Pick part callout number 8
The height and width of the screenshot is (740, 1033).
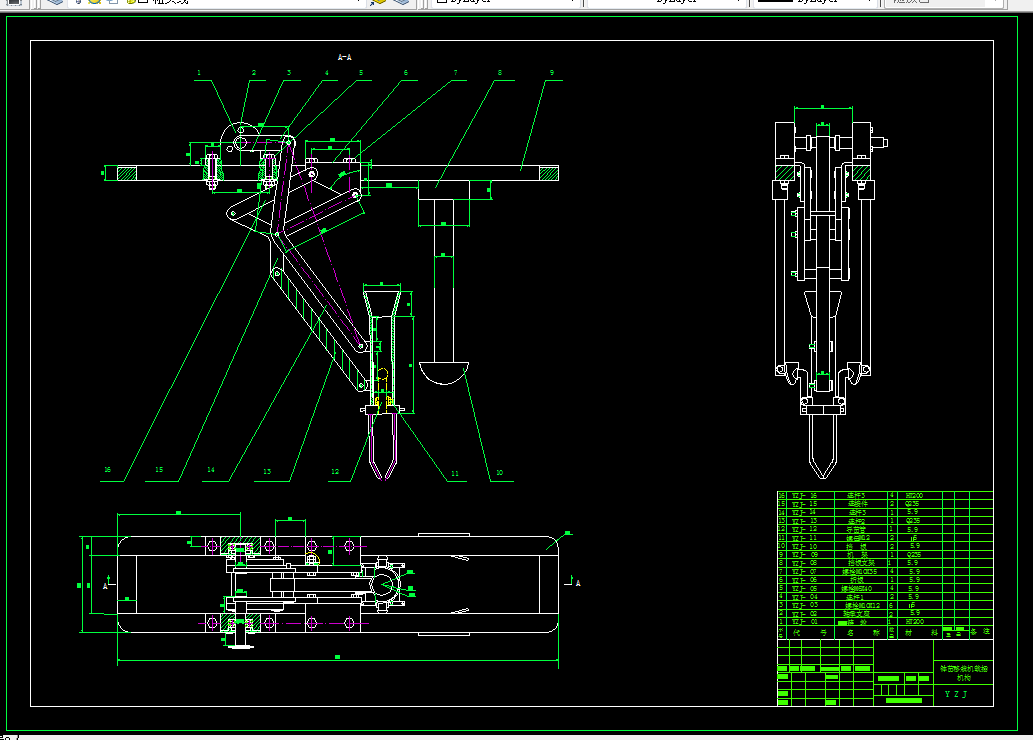pyautogui.click(x=499, y=73)
